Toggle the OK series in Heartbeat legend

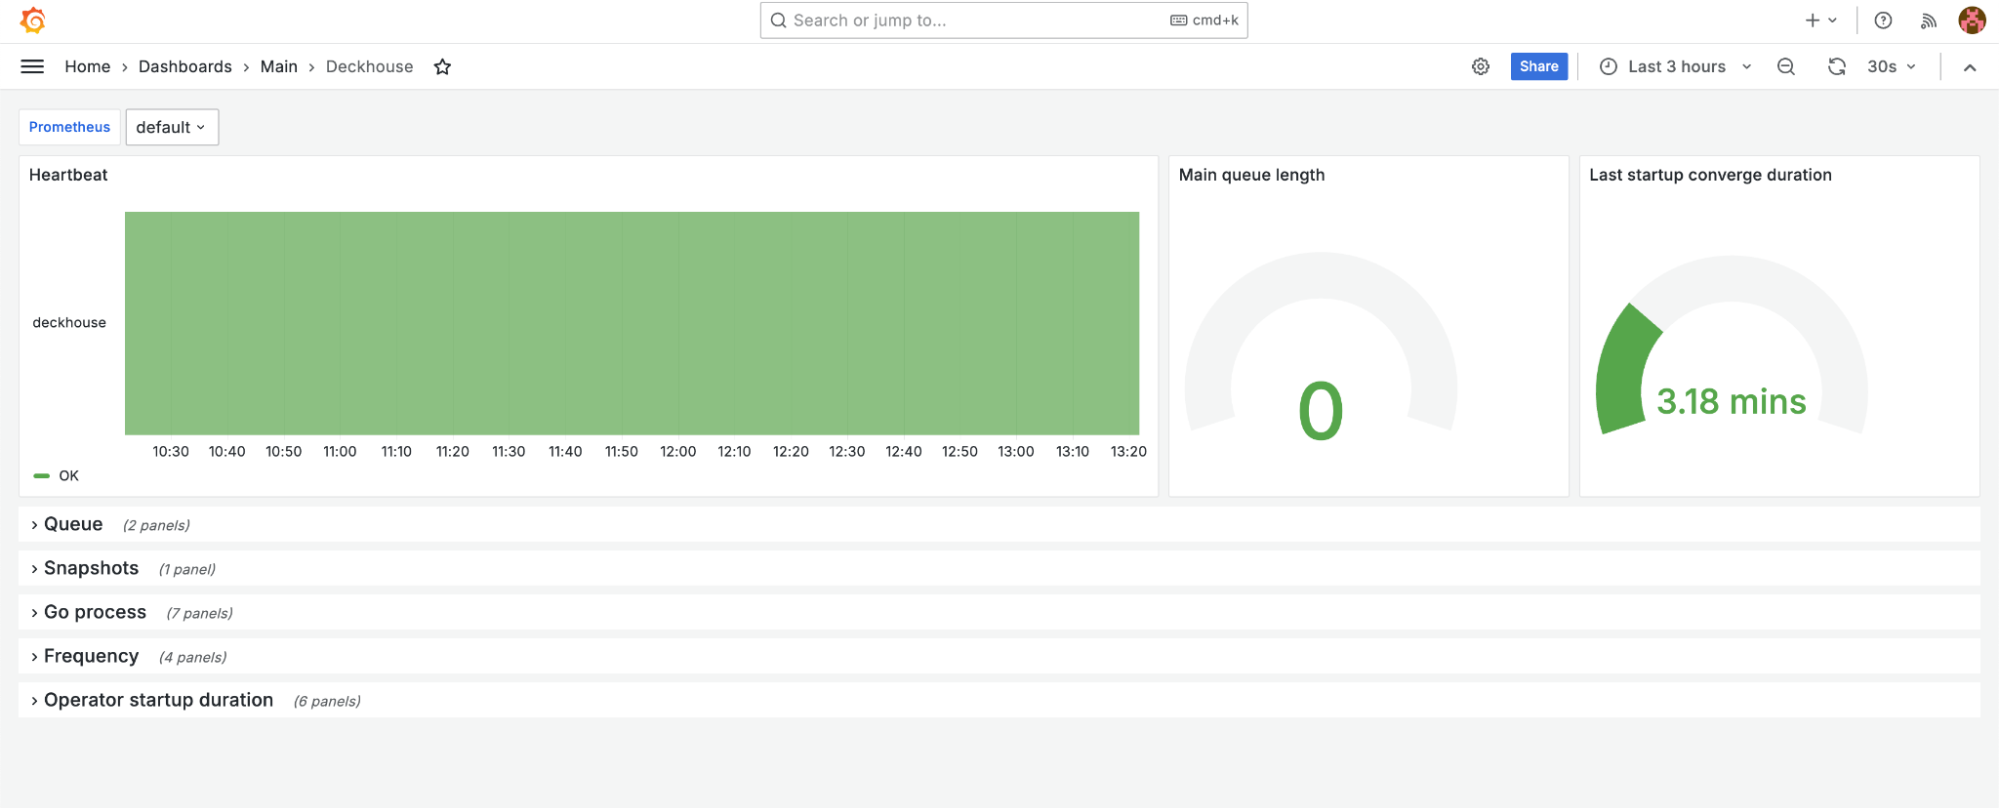coord(68,476)
